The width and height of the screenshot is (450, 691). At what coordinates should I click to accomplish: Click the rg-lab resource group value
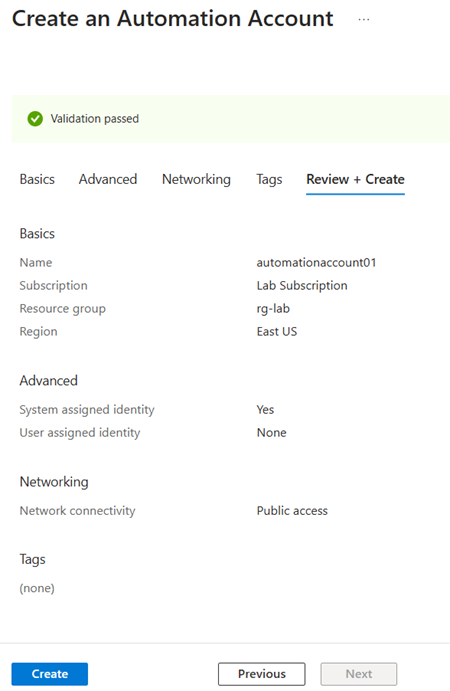click(x=273, y=308)
